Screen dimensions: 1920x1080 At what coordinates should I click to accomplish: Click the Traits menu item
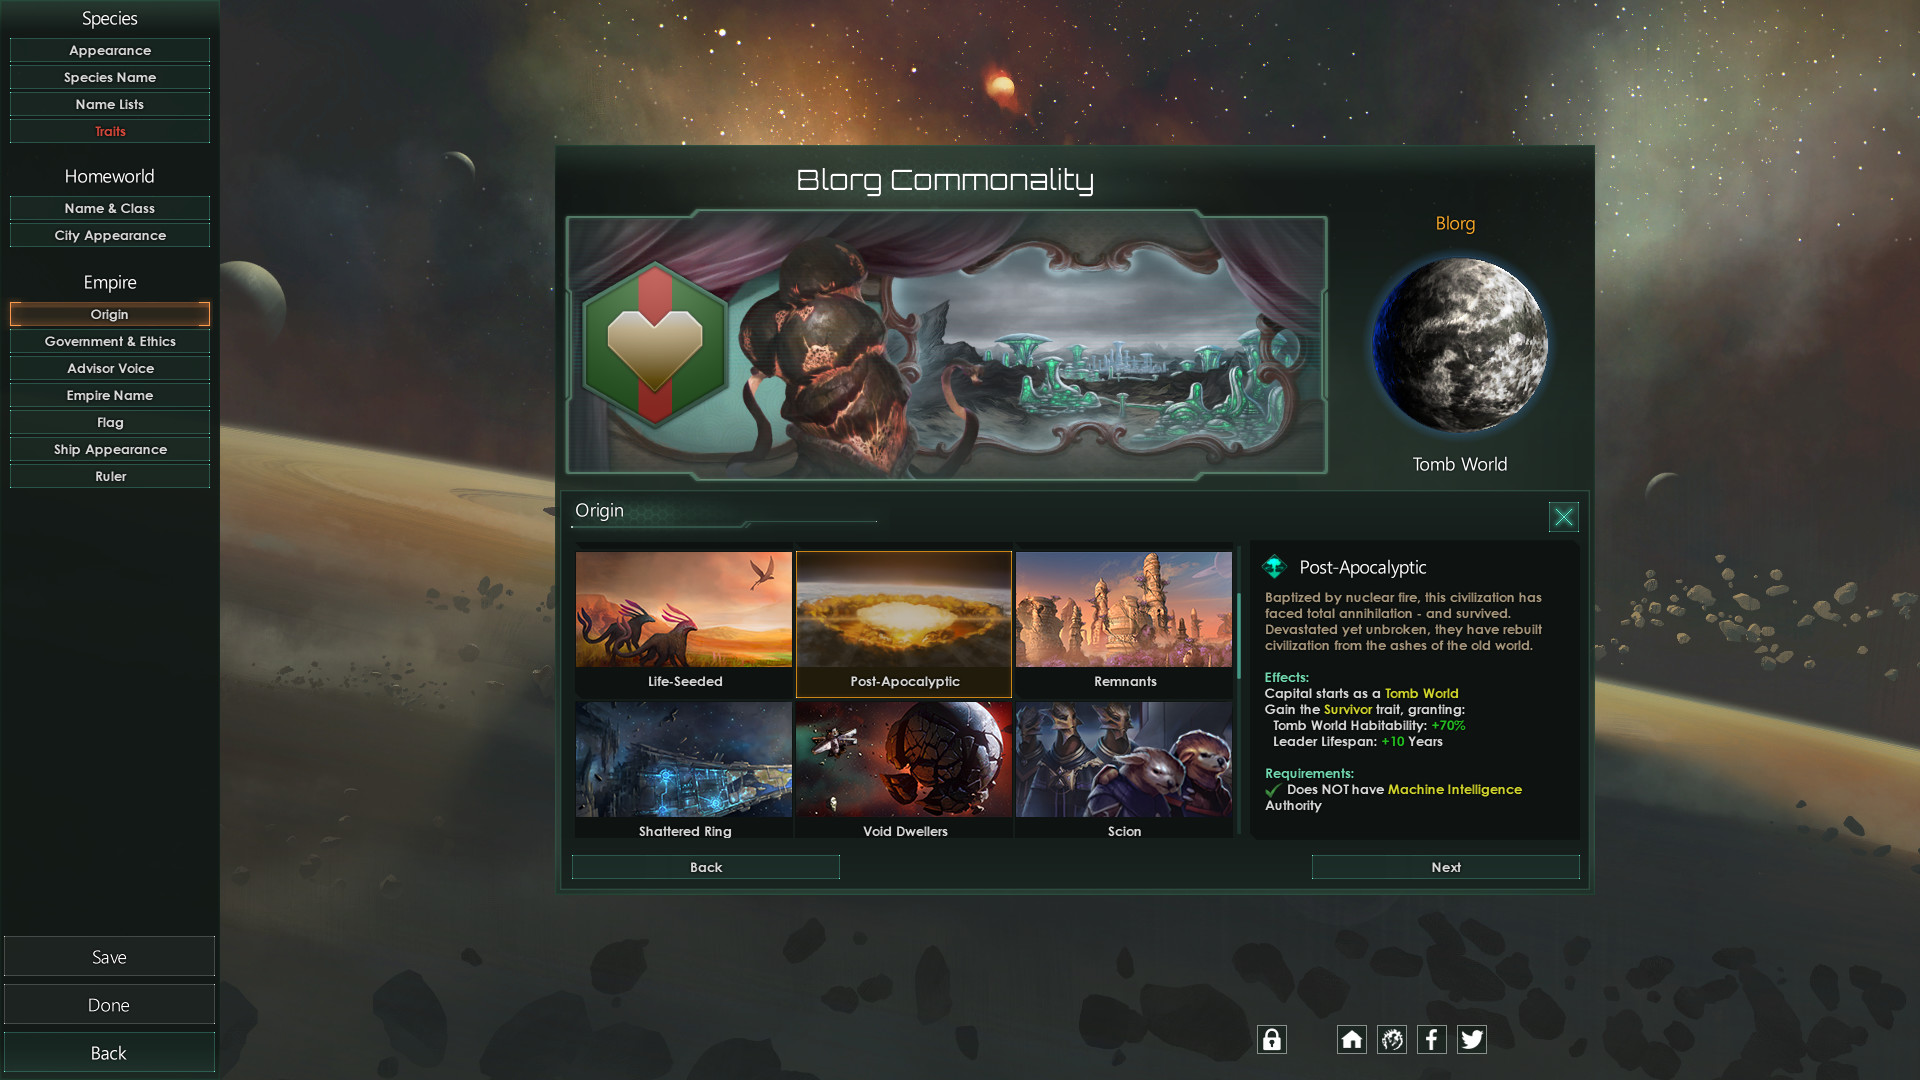coord(109,131)
